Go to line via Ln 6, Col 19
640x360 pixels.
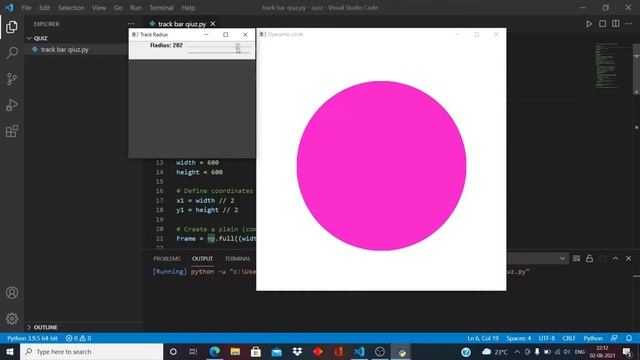[x=483, y=338]
